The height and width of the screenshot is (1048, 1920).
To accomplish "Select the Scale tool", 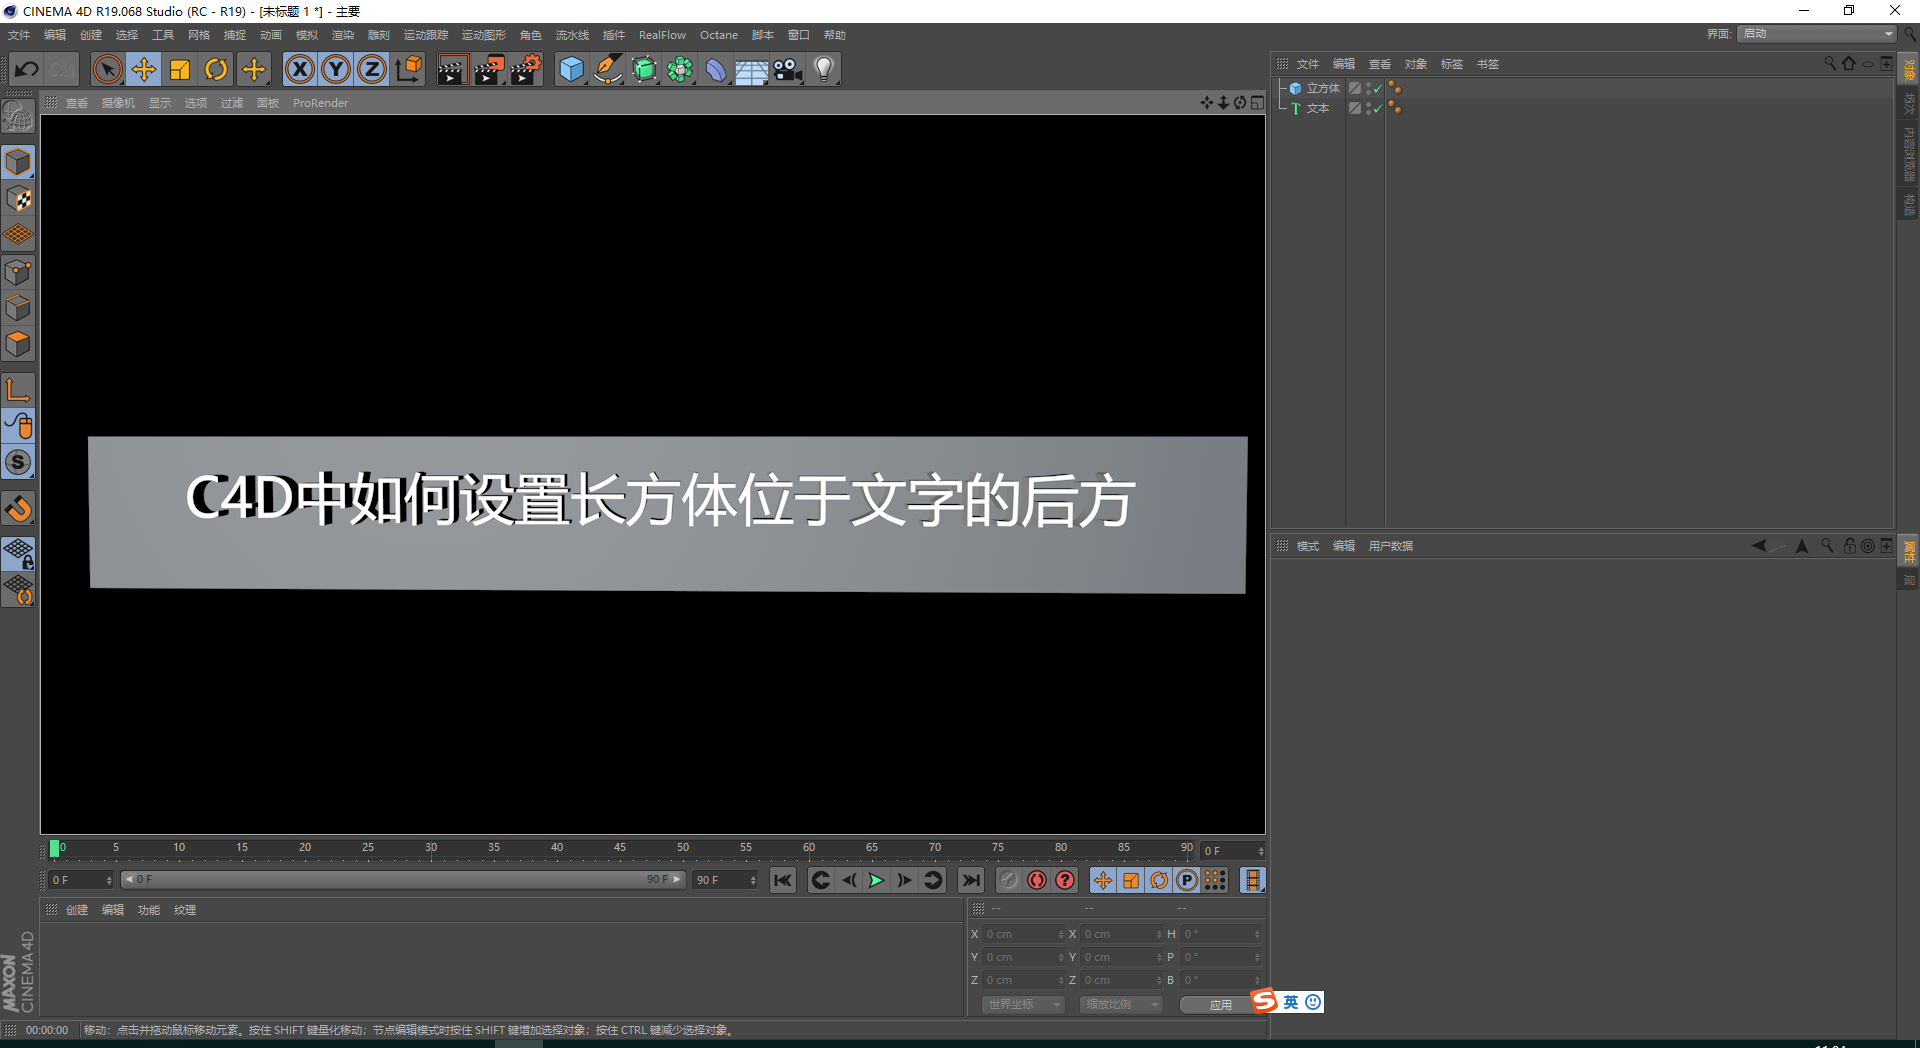I will click(x=180, y=69).
